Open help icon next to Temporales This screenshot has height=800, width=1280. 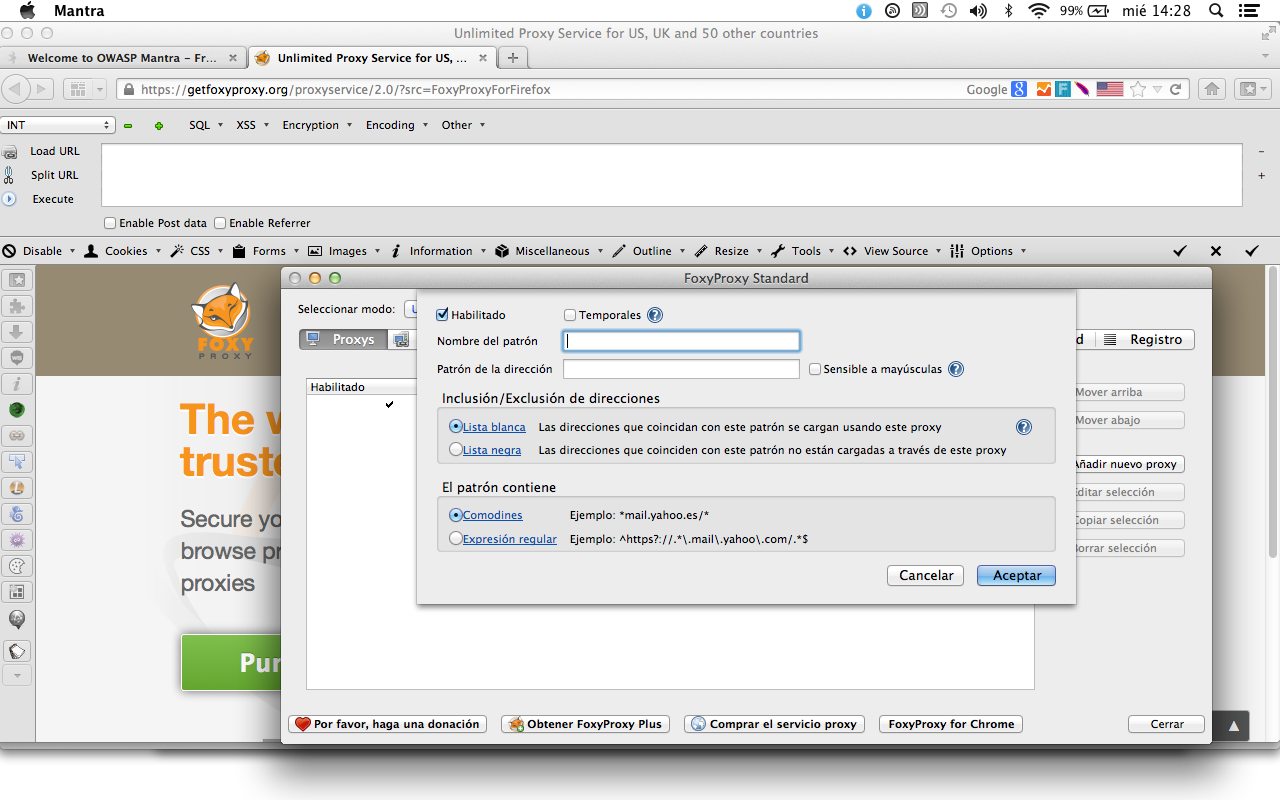coord(655,315)
